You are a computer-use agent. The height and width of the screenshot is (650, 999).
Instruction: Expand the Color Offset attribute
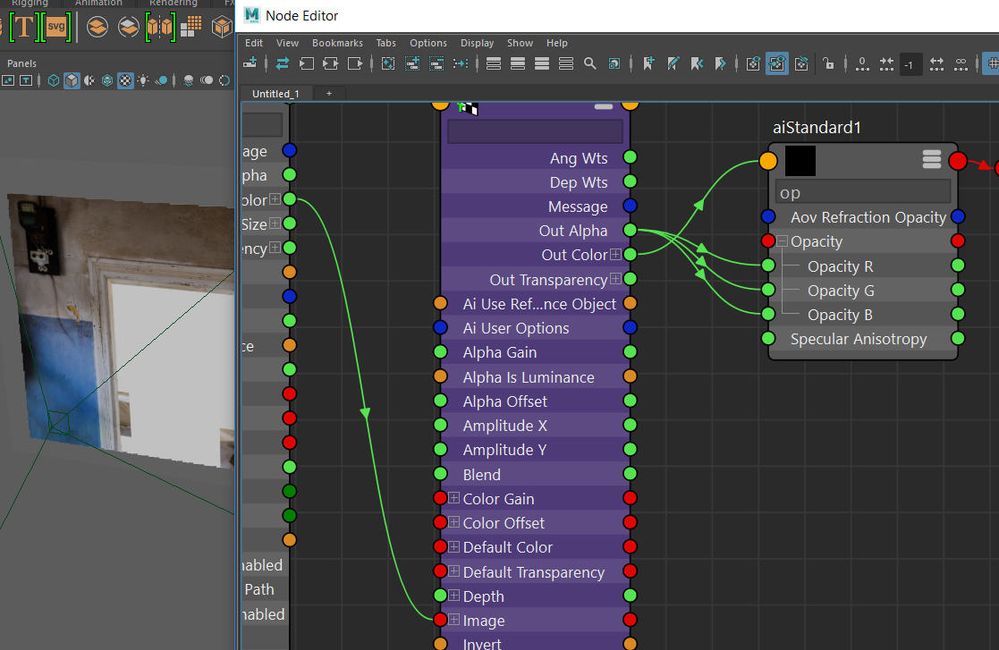click(454, 522)
